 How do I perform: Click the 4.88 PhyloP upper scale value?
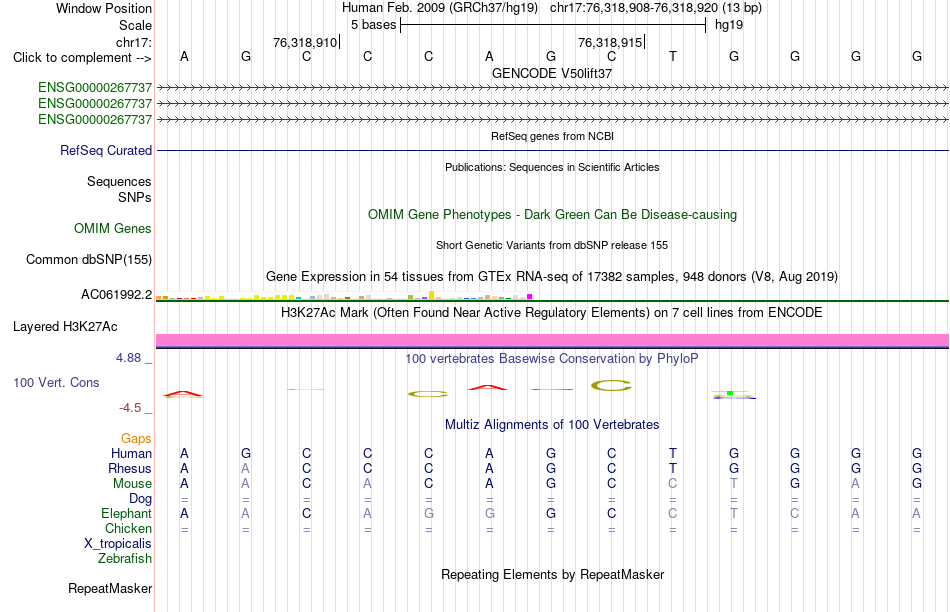point(128,358)
